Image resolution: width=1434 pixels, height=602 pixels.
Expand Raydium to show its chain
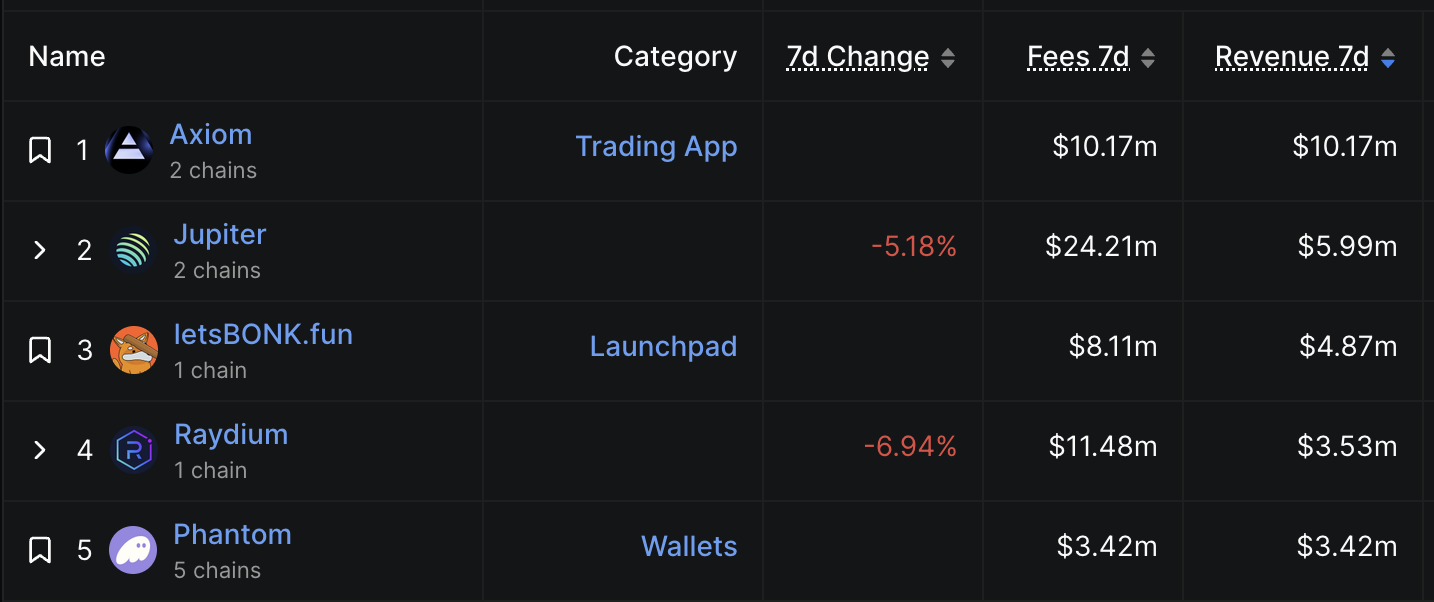[40, 450]
